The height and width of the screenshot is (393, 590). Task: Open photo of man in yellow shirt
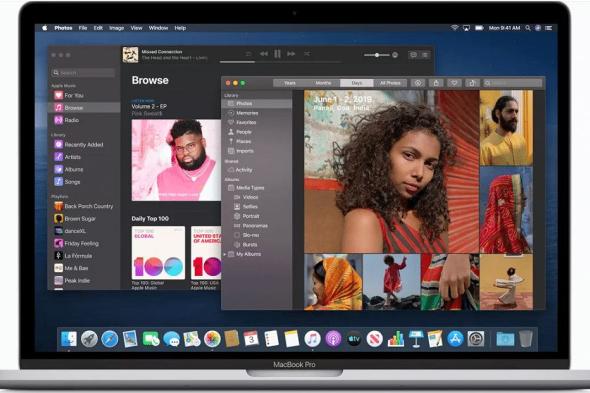[506, 128]
